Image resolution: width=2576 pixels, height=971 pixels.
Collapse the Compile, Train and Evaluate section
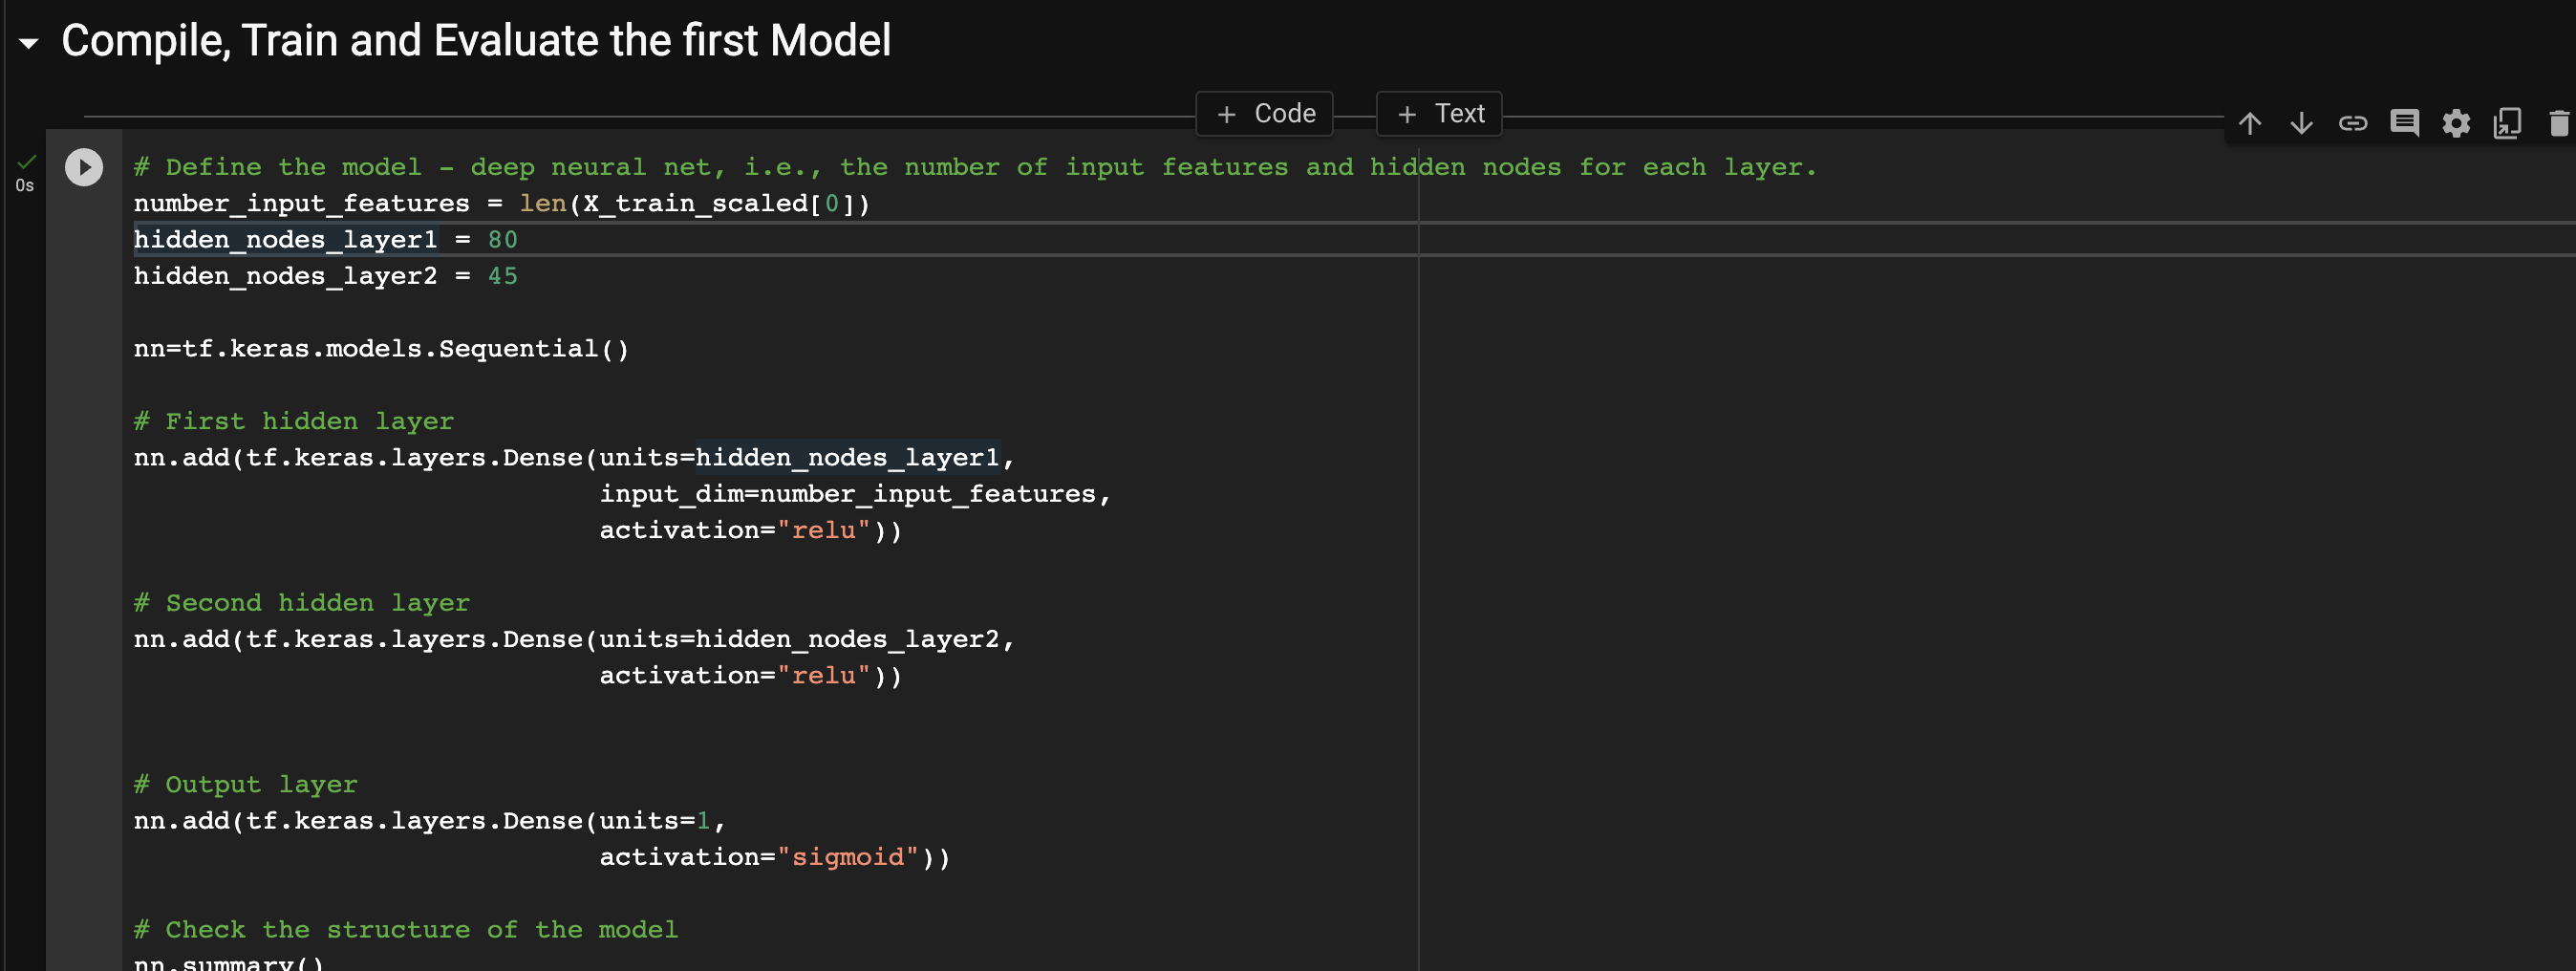(27, 43)
